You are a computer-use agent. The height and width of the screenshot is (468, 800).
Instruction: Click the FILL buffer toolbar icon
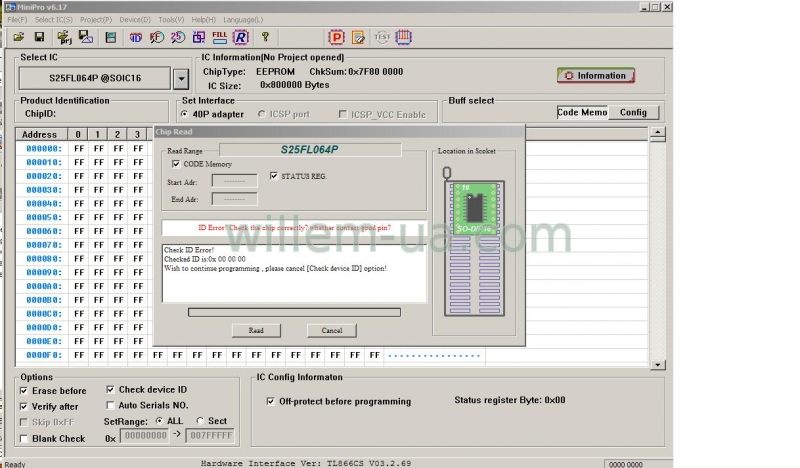pos(220,37)
